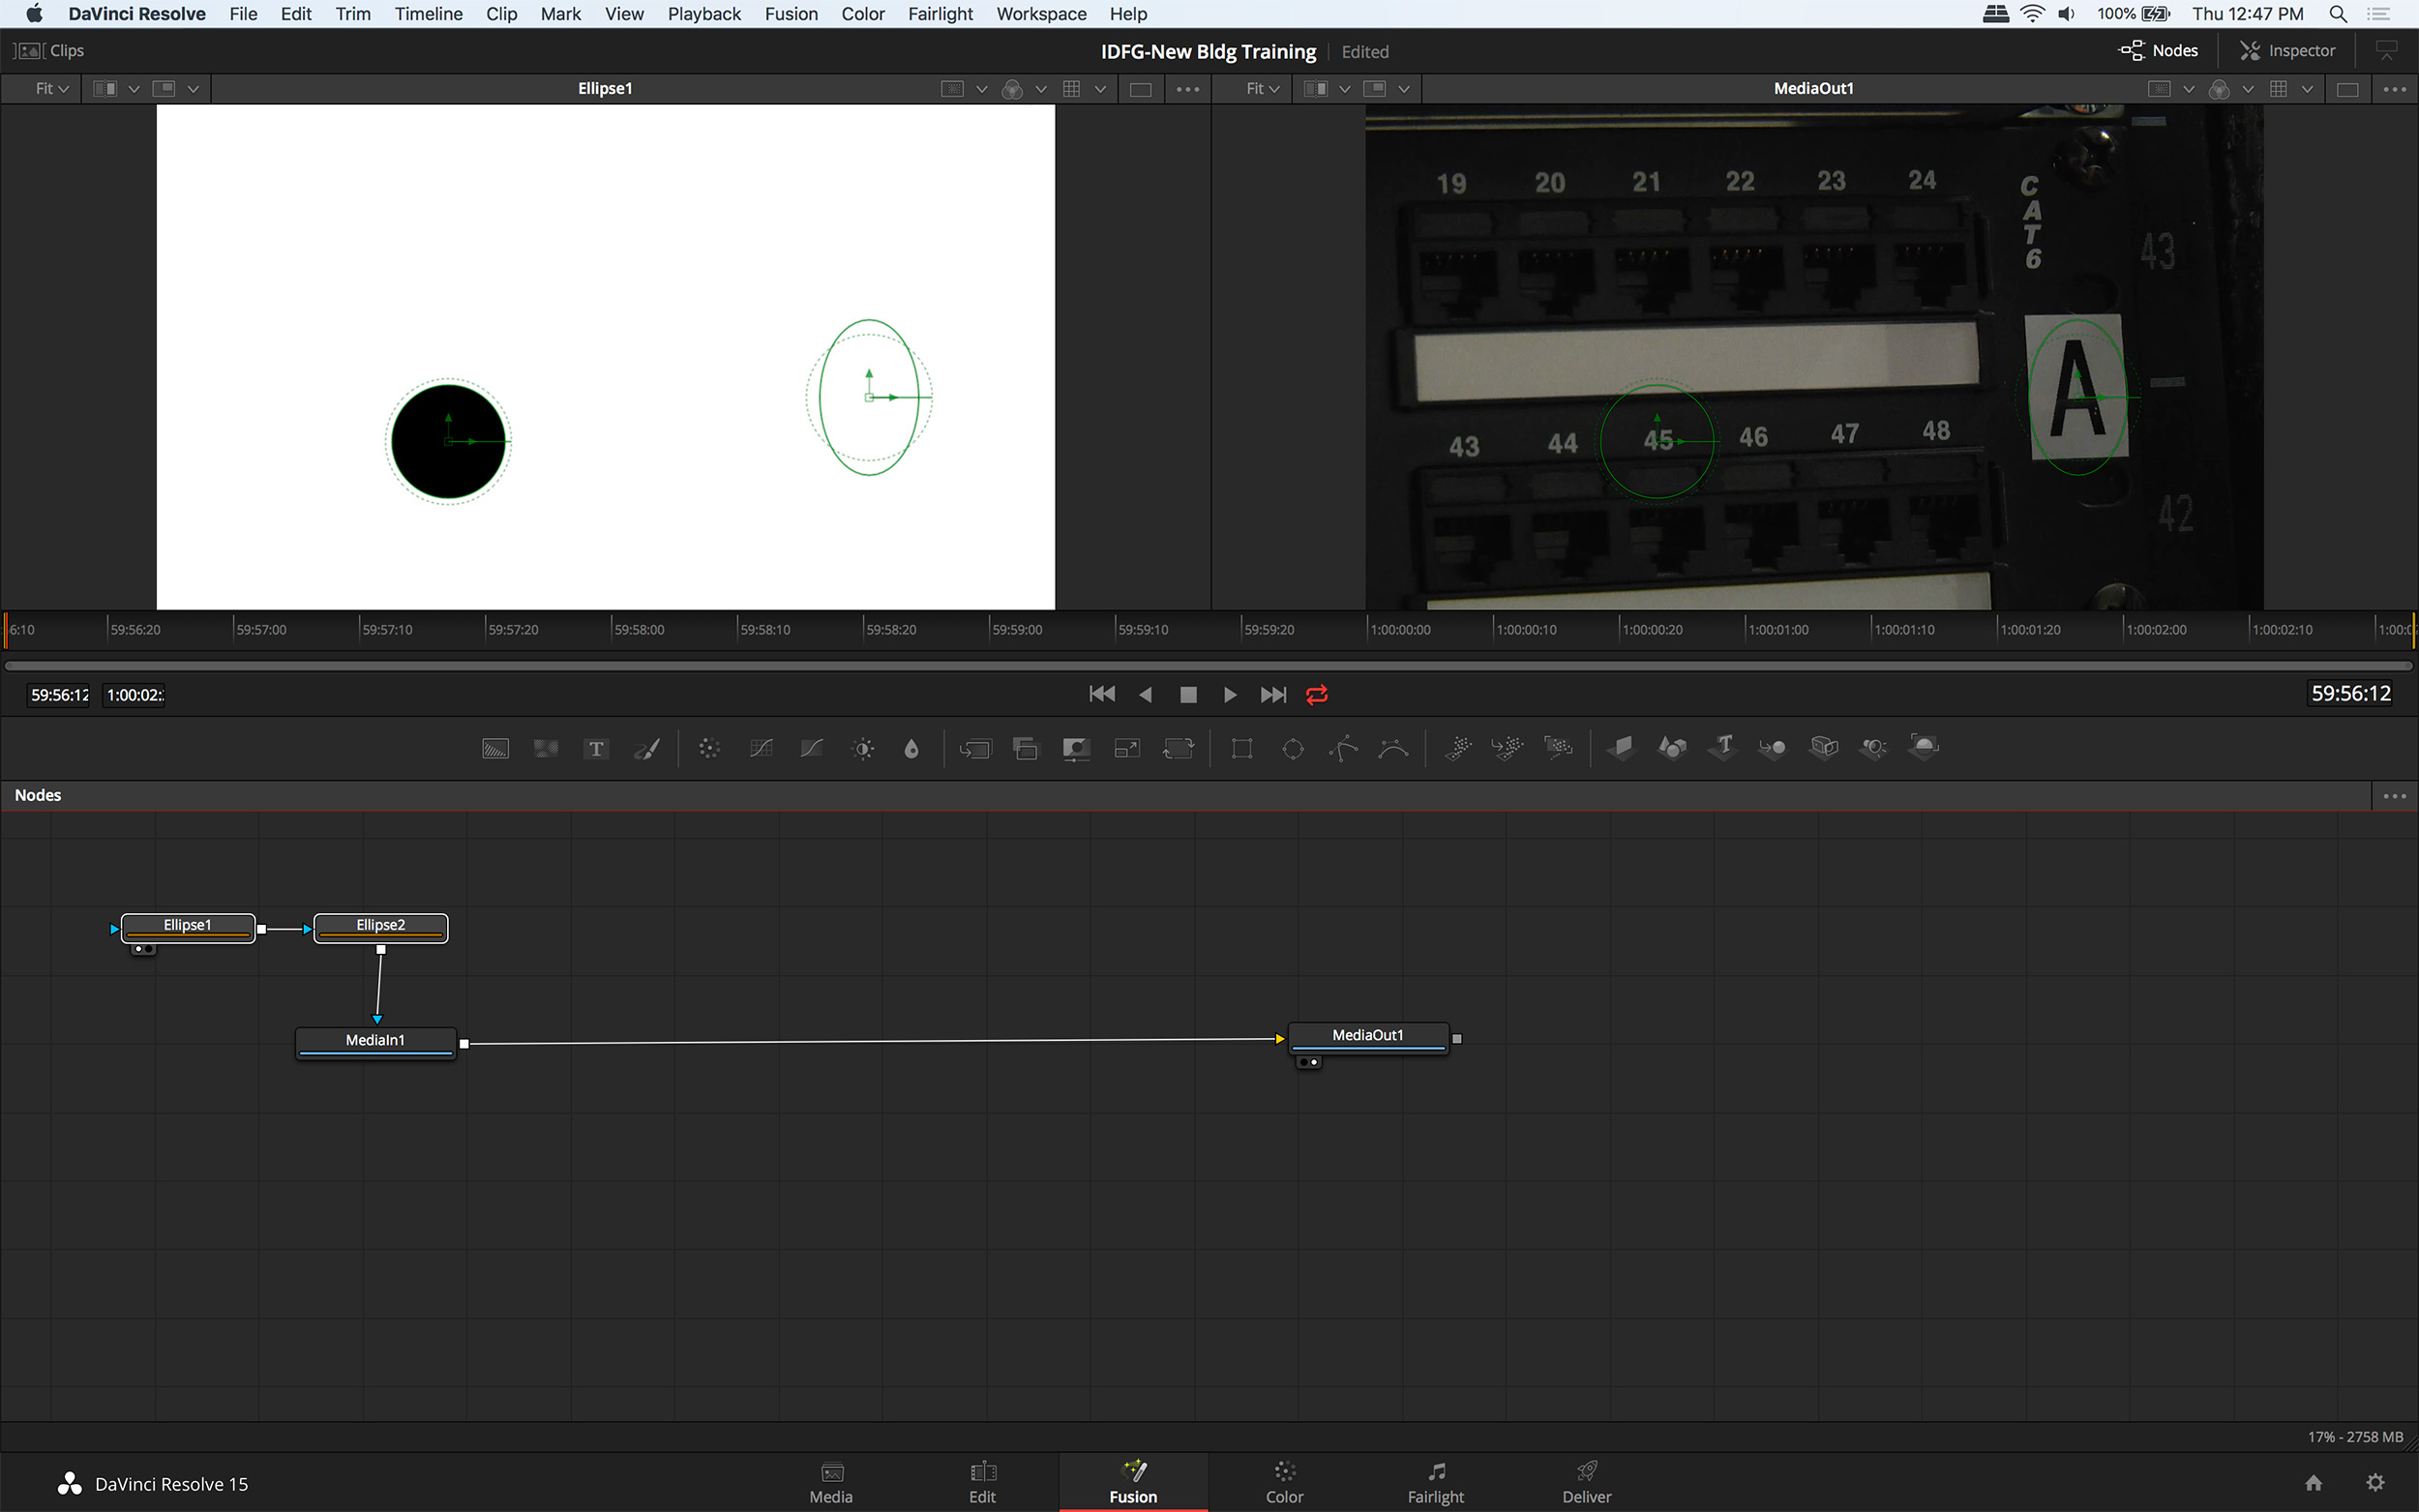The height and width of the screenshot is (1512, 2419).
Task: Add a Transform node from the toolbar
Action: pos(1179,748)
